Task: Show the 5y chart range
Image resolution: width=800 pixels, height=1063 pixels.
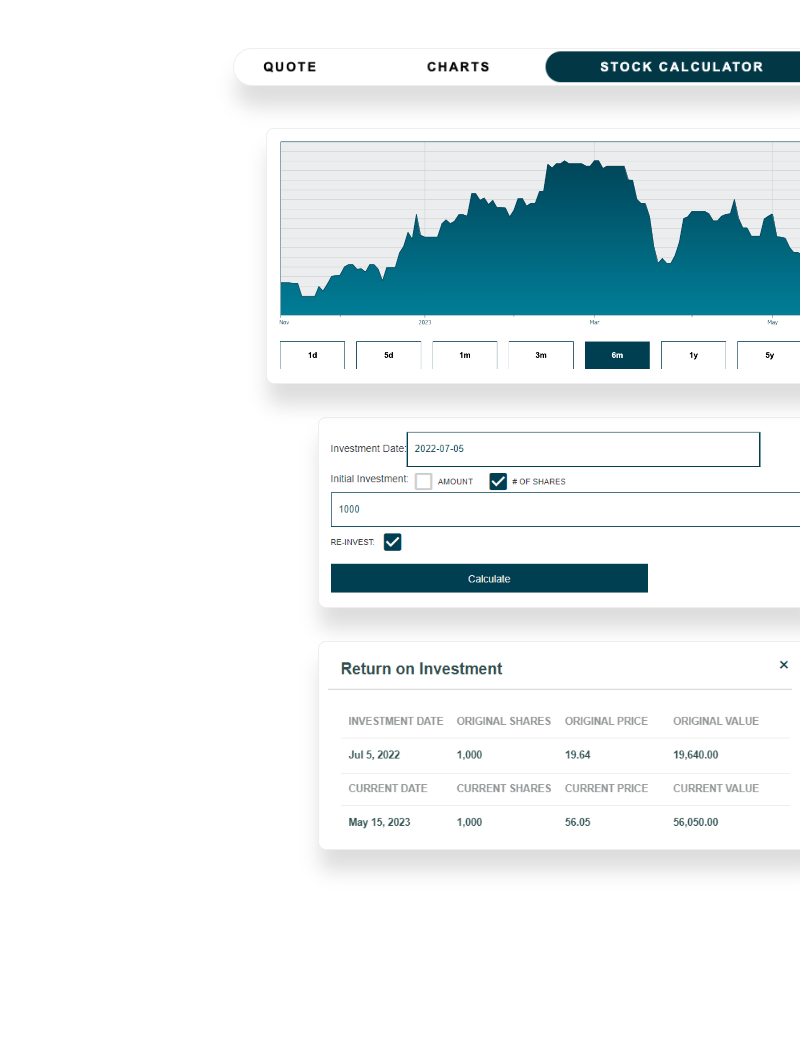Action: click(768, 355)
